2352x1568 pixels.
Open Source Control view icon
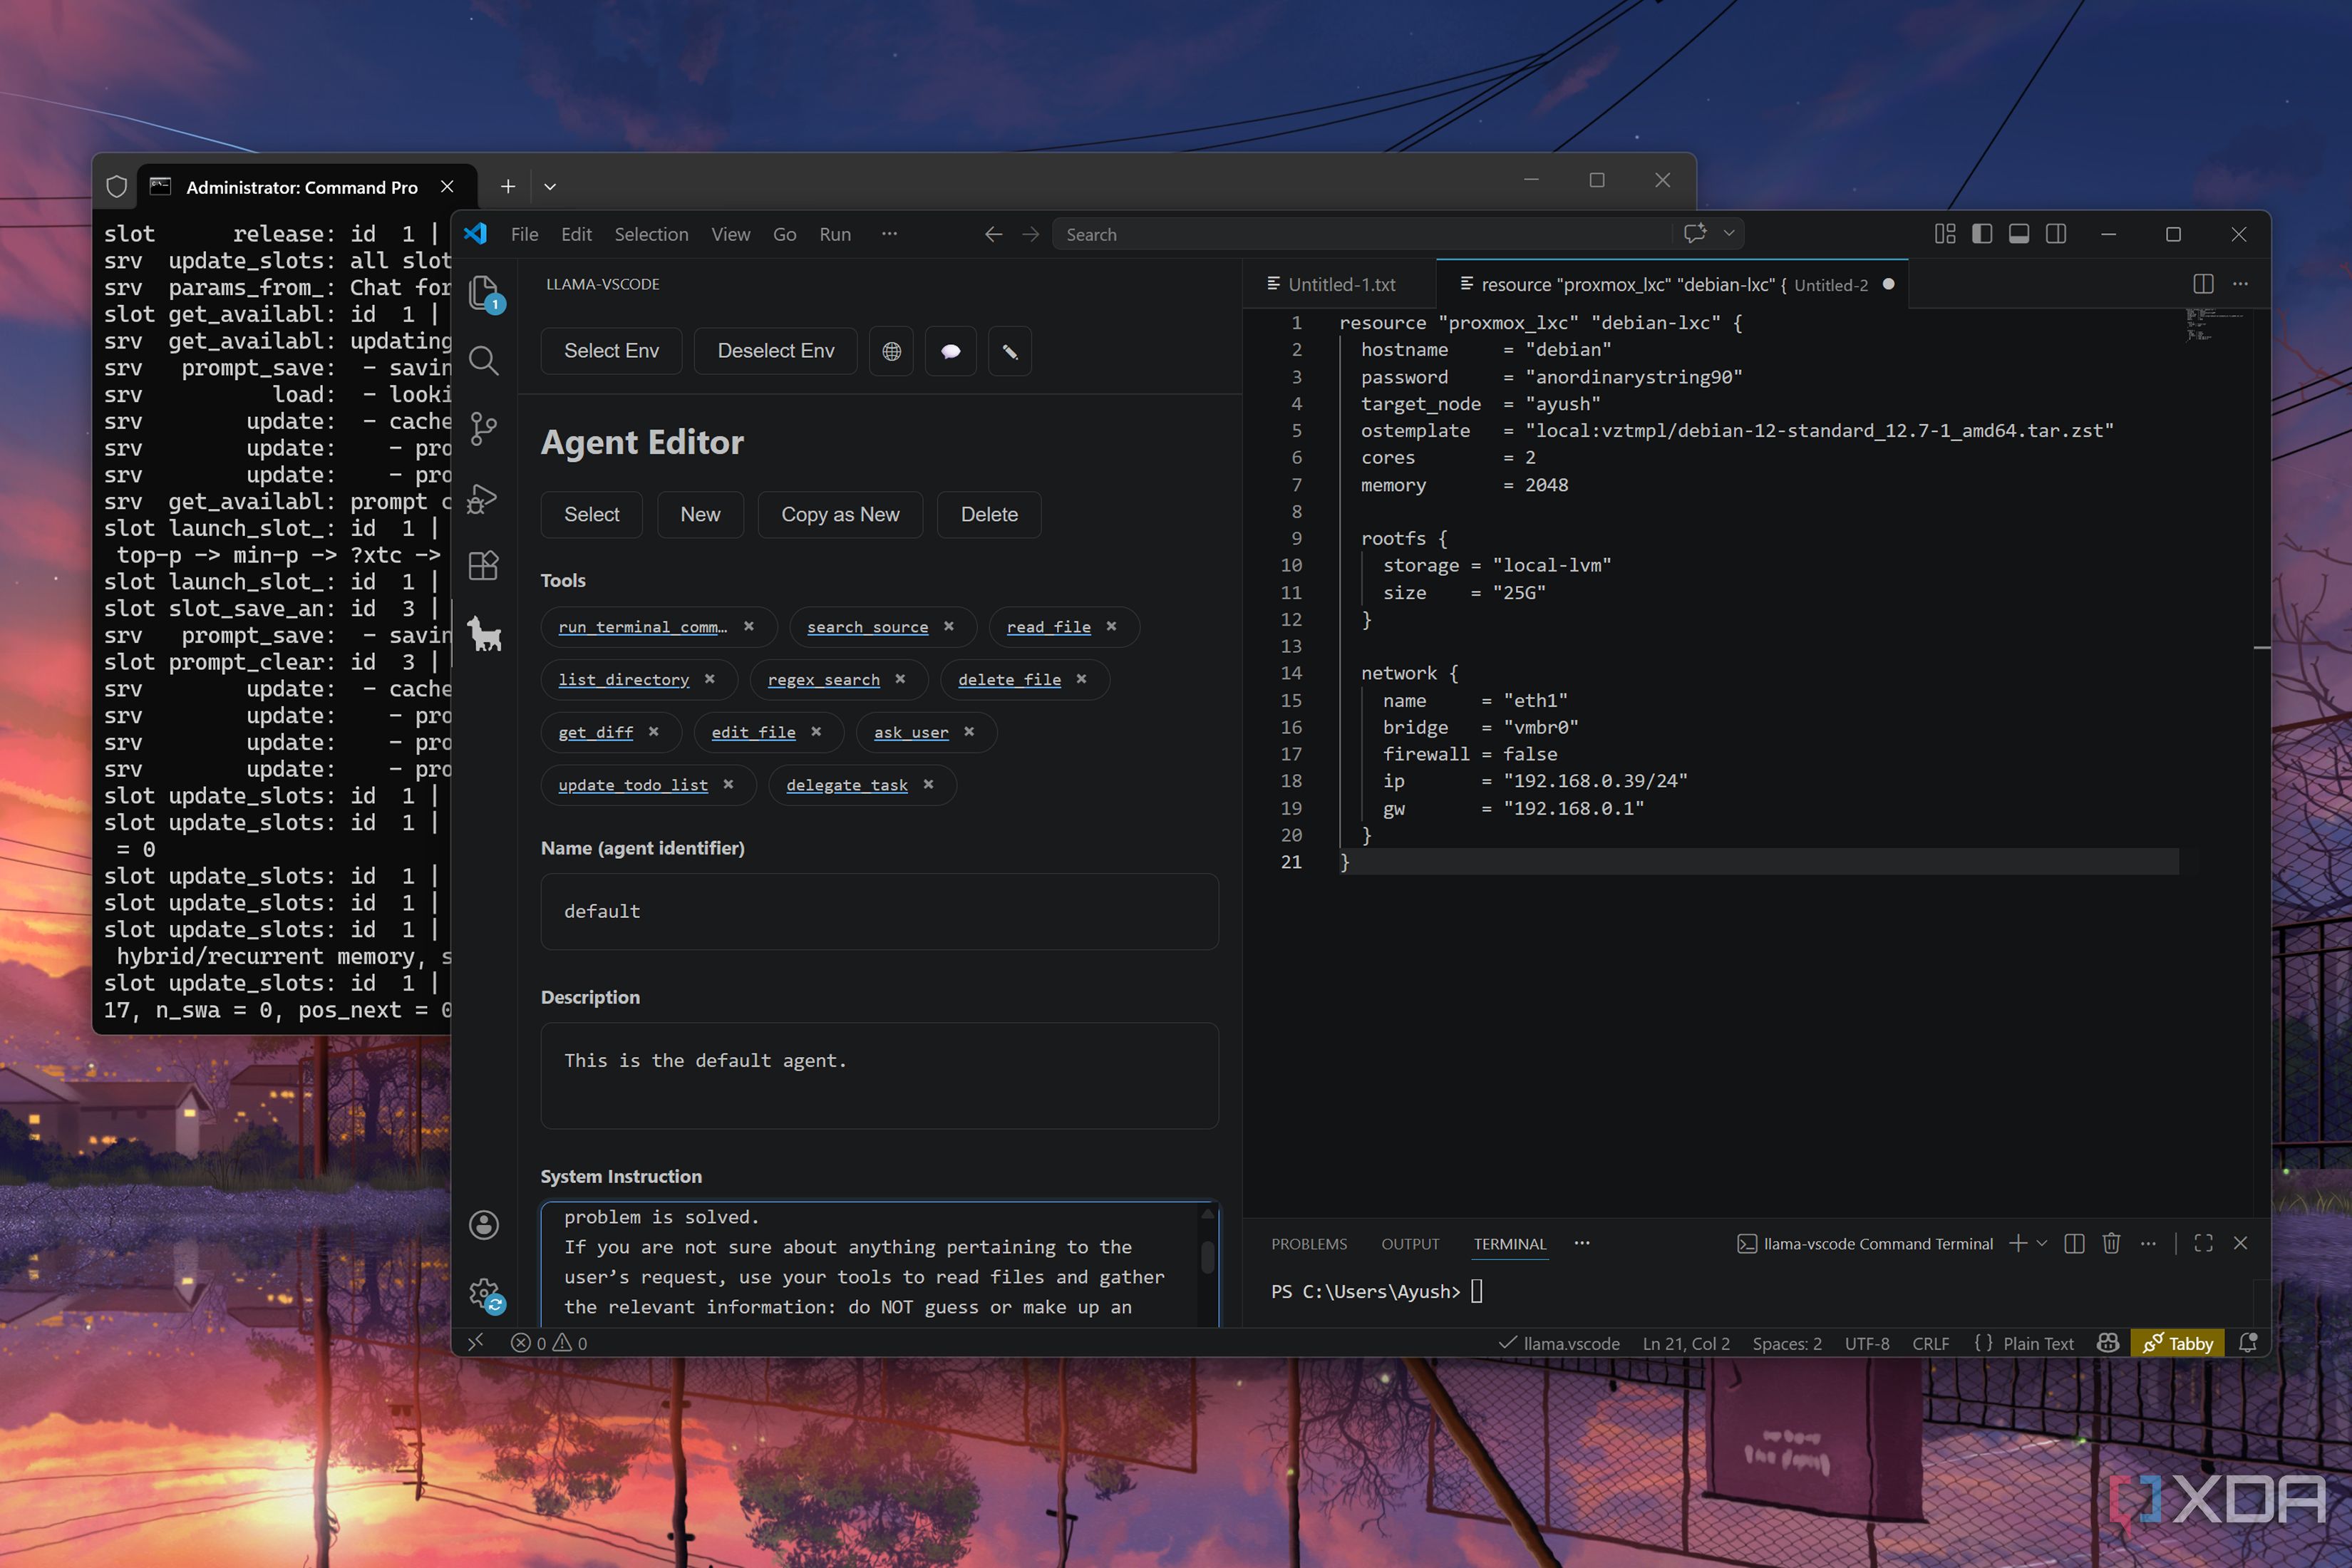(484, 428)
